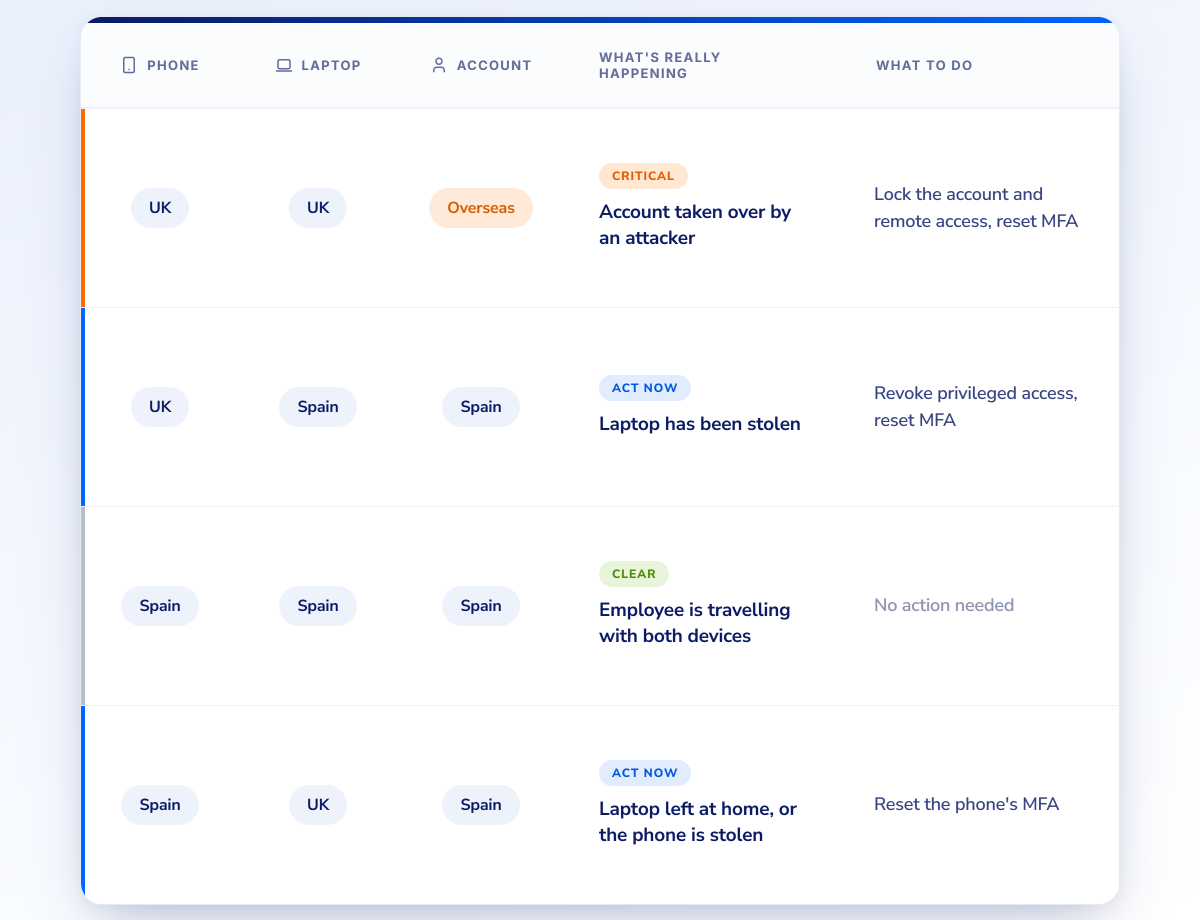Click the laptop icon in the header
The height and width of the screenshot is (920, 1200).
point(284,65)
